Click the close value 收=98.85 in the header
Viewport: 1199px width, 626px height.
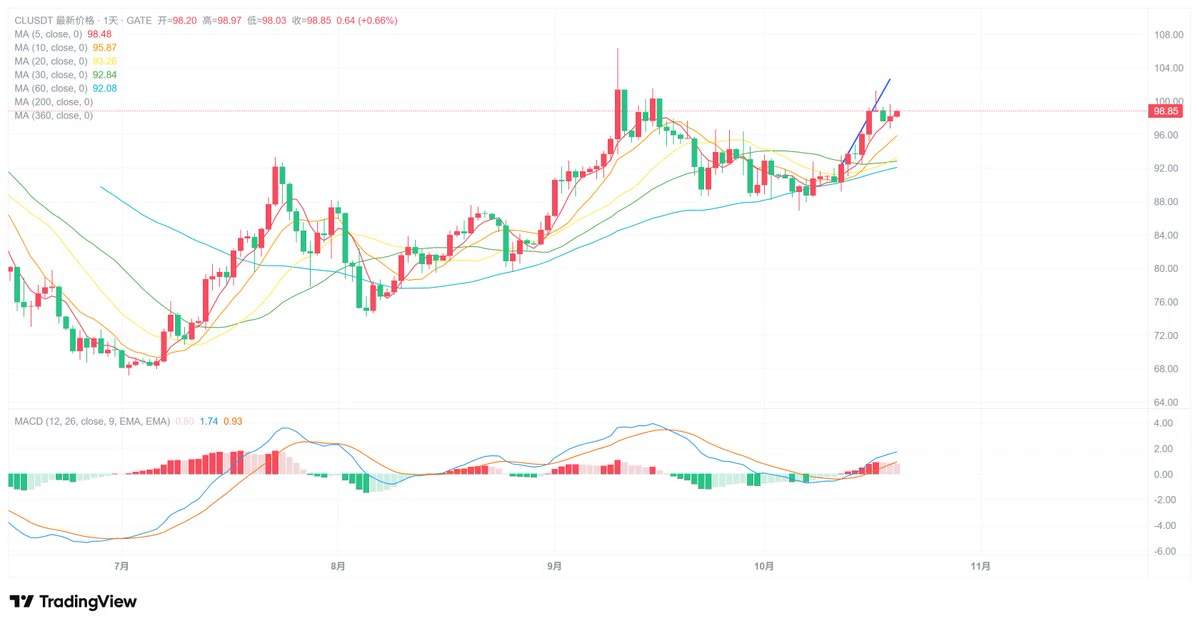coord(311,21)
